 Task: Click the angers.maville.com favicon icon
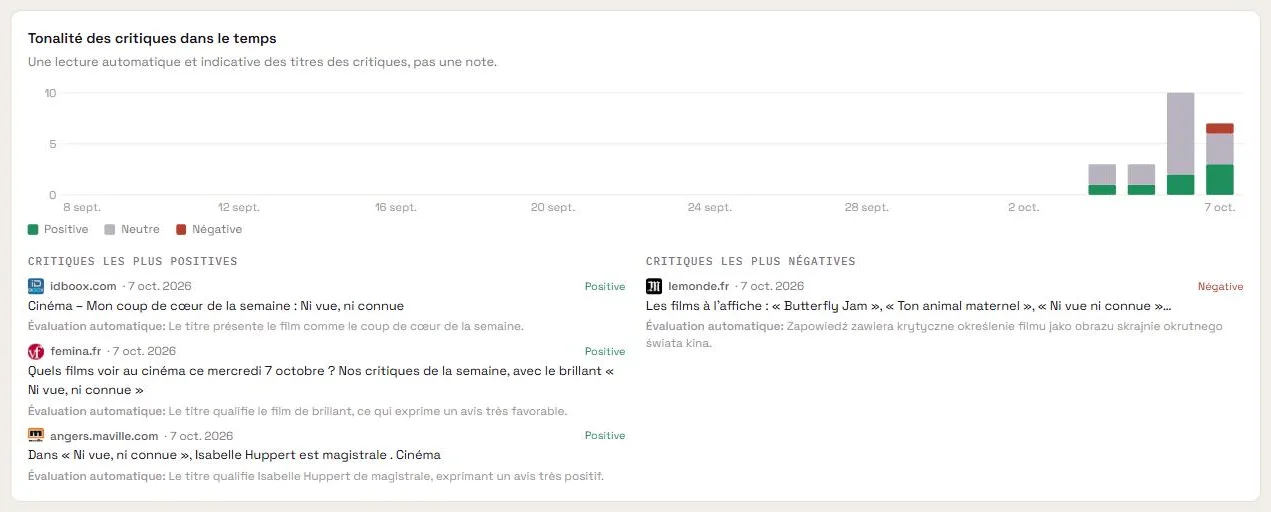point(36,435)
